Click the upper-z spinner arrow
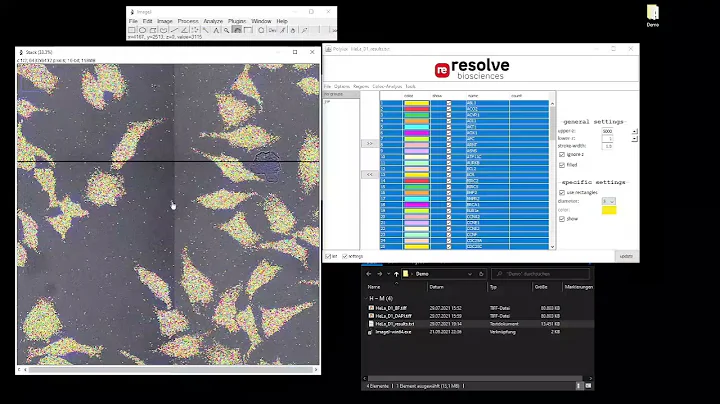This screenshot has height=404, width=720. point(635,131)
